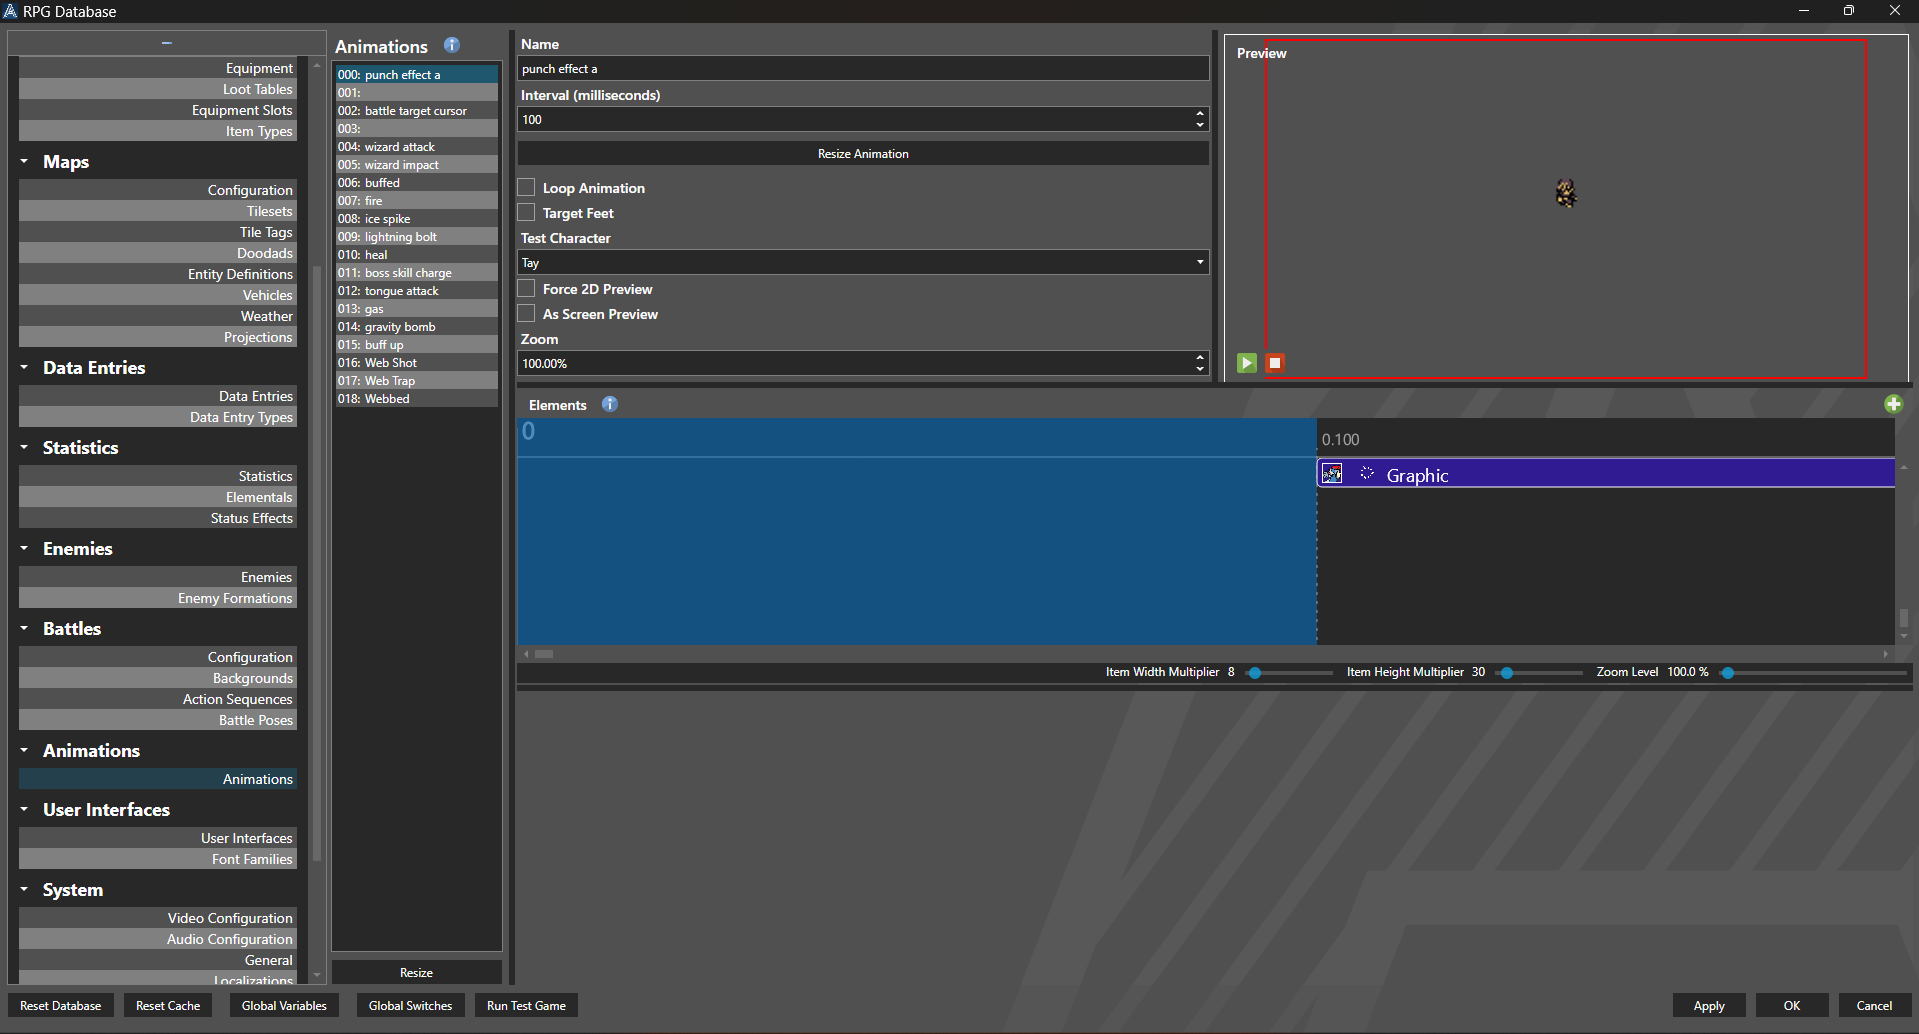Click the Interval milliseconds input field

click(x=850, y=119)
